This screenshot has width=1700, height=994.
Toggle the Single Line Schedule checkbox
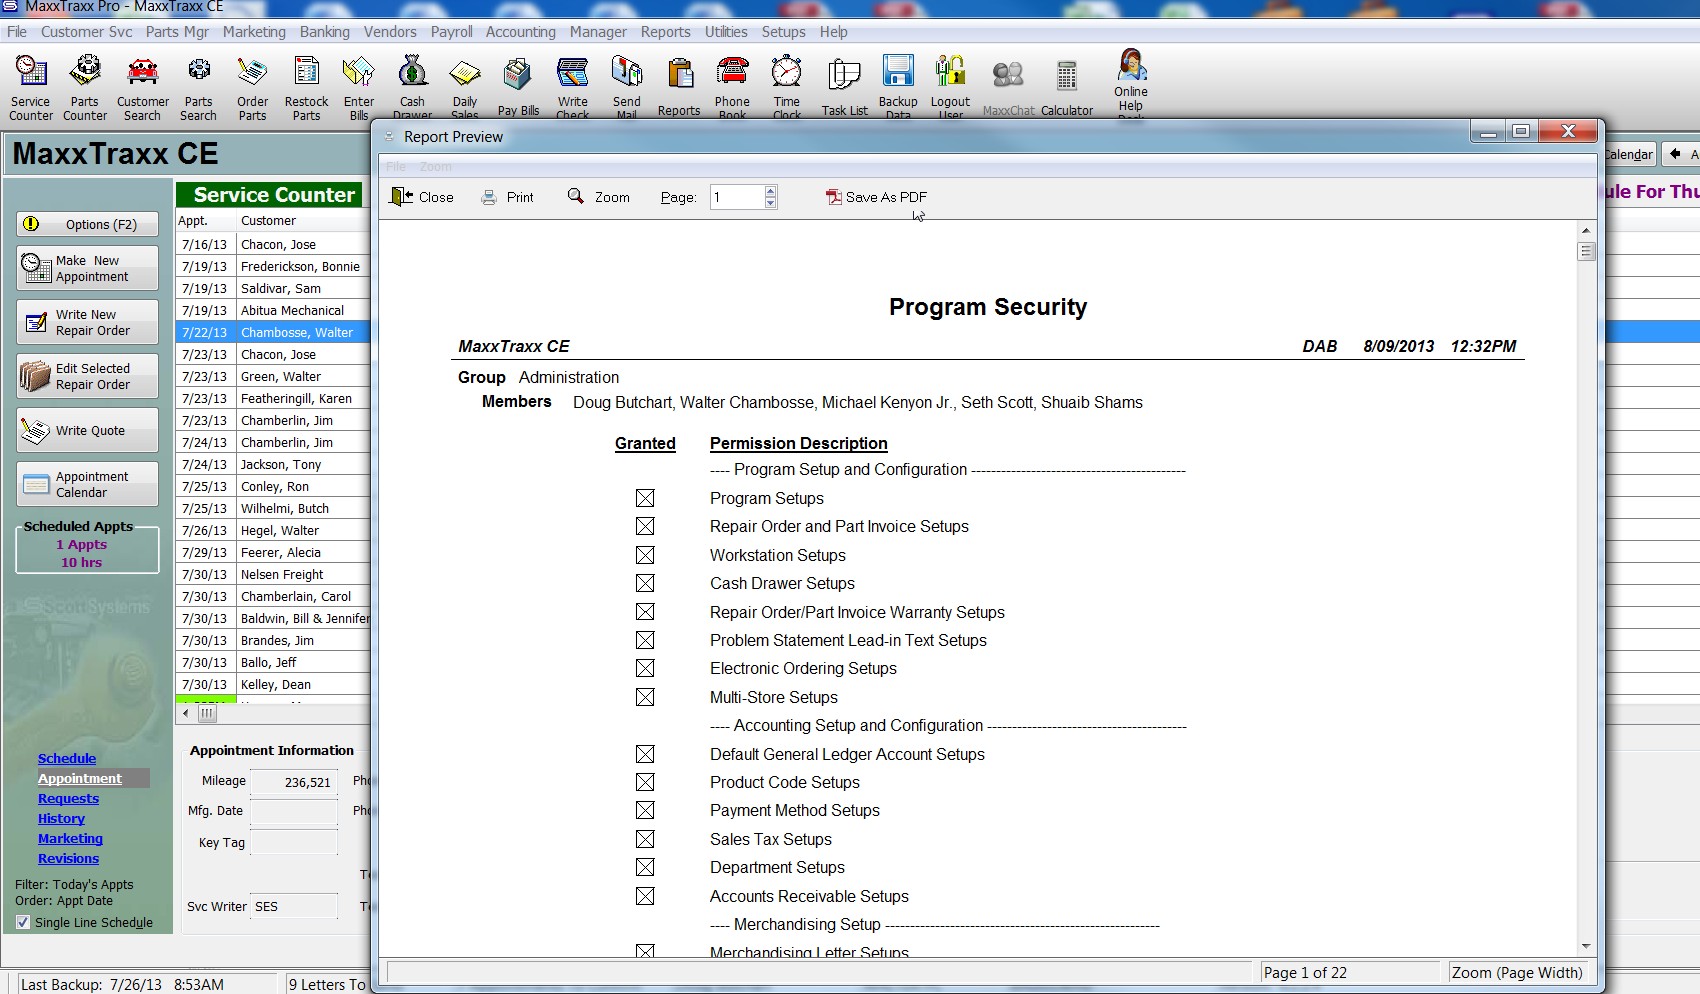[23, 922]
